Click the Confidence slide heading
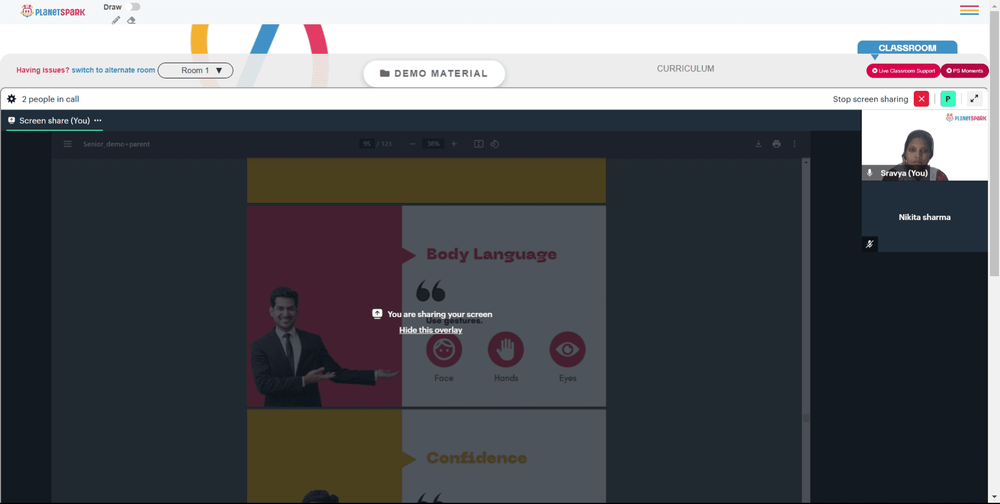The width and height of the screenshot is (1000, 504). tap(476, 459)
